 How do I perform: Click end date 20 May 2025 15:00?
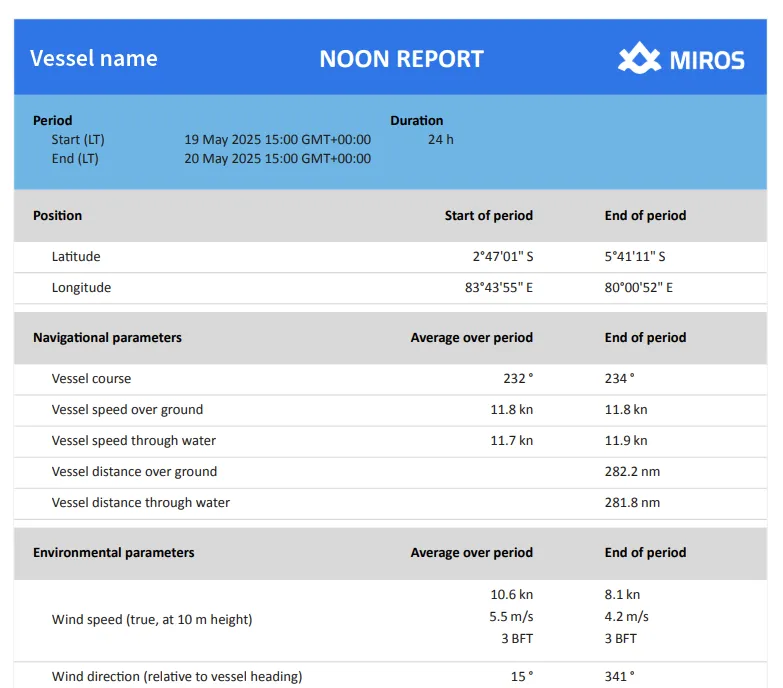point(278,158)
